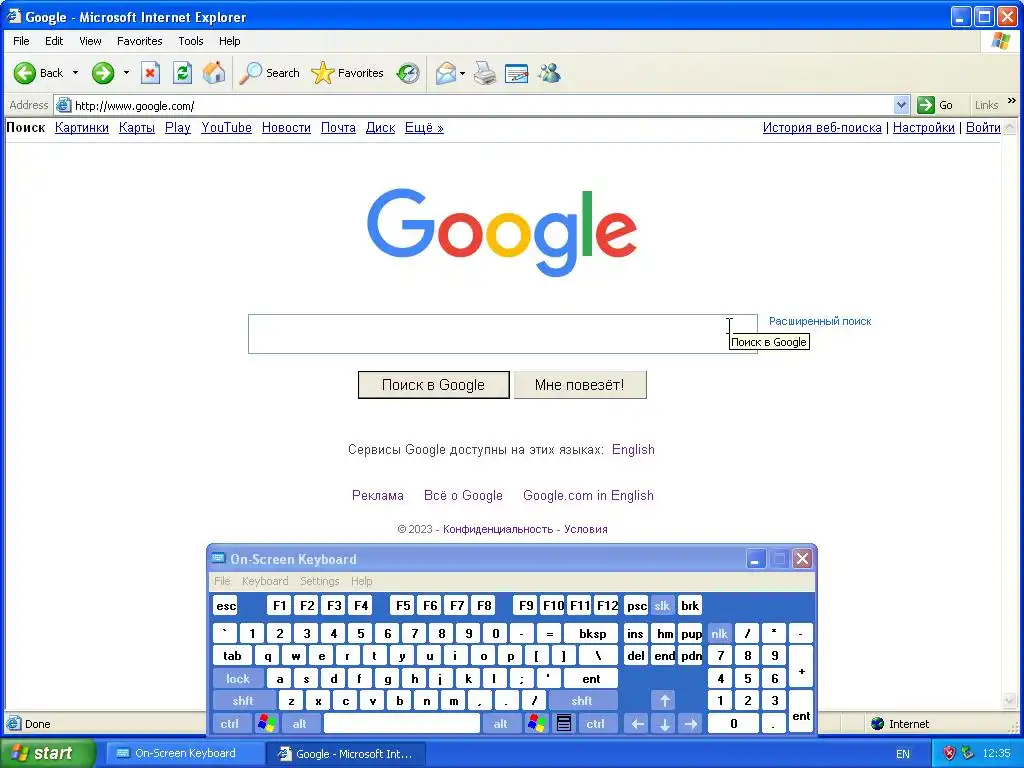Expand the Back button history dropdown
Screen dimensions: 1024x768
tap(75, 73)
